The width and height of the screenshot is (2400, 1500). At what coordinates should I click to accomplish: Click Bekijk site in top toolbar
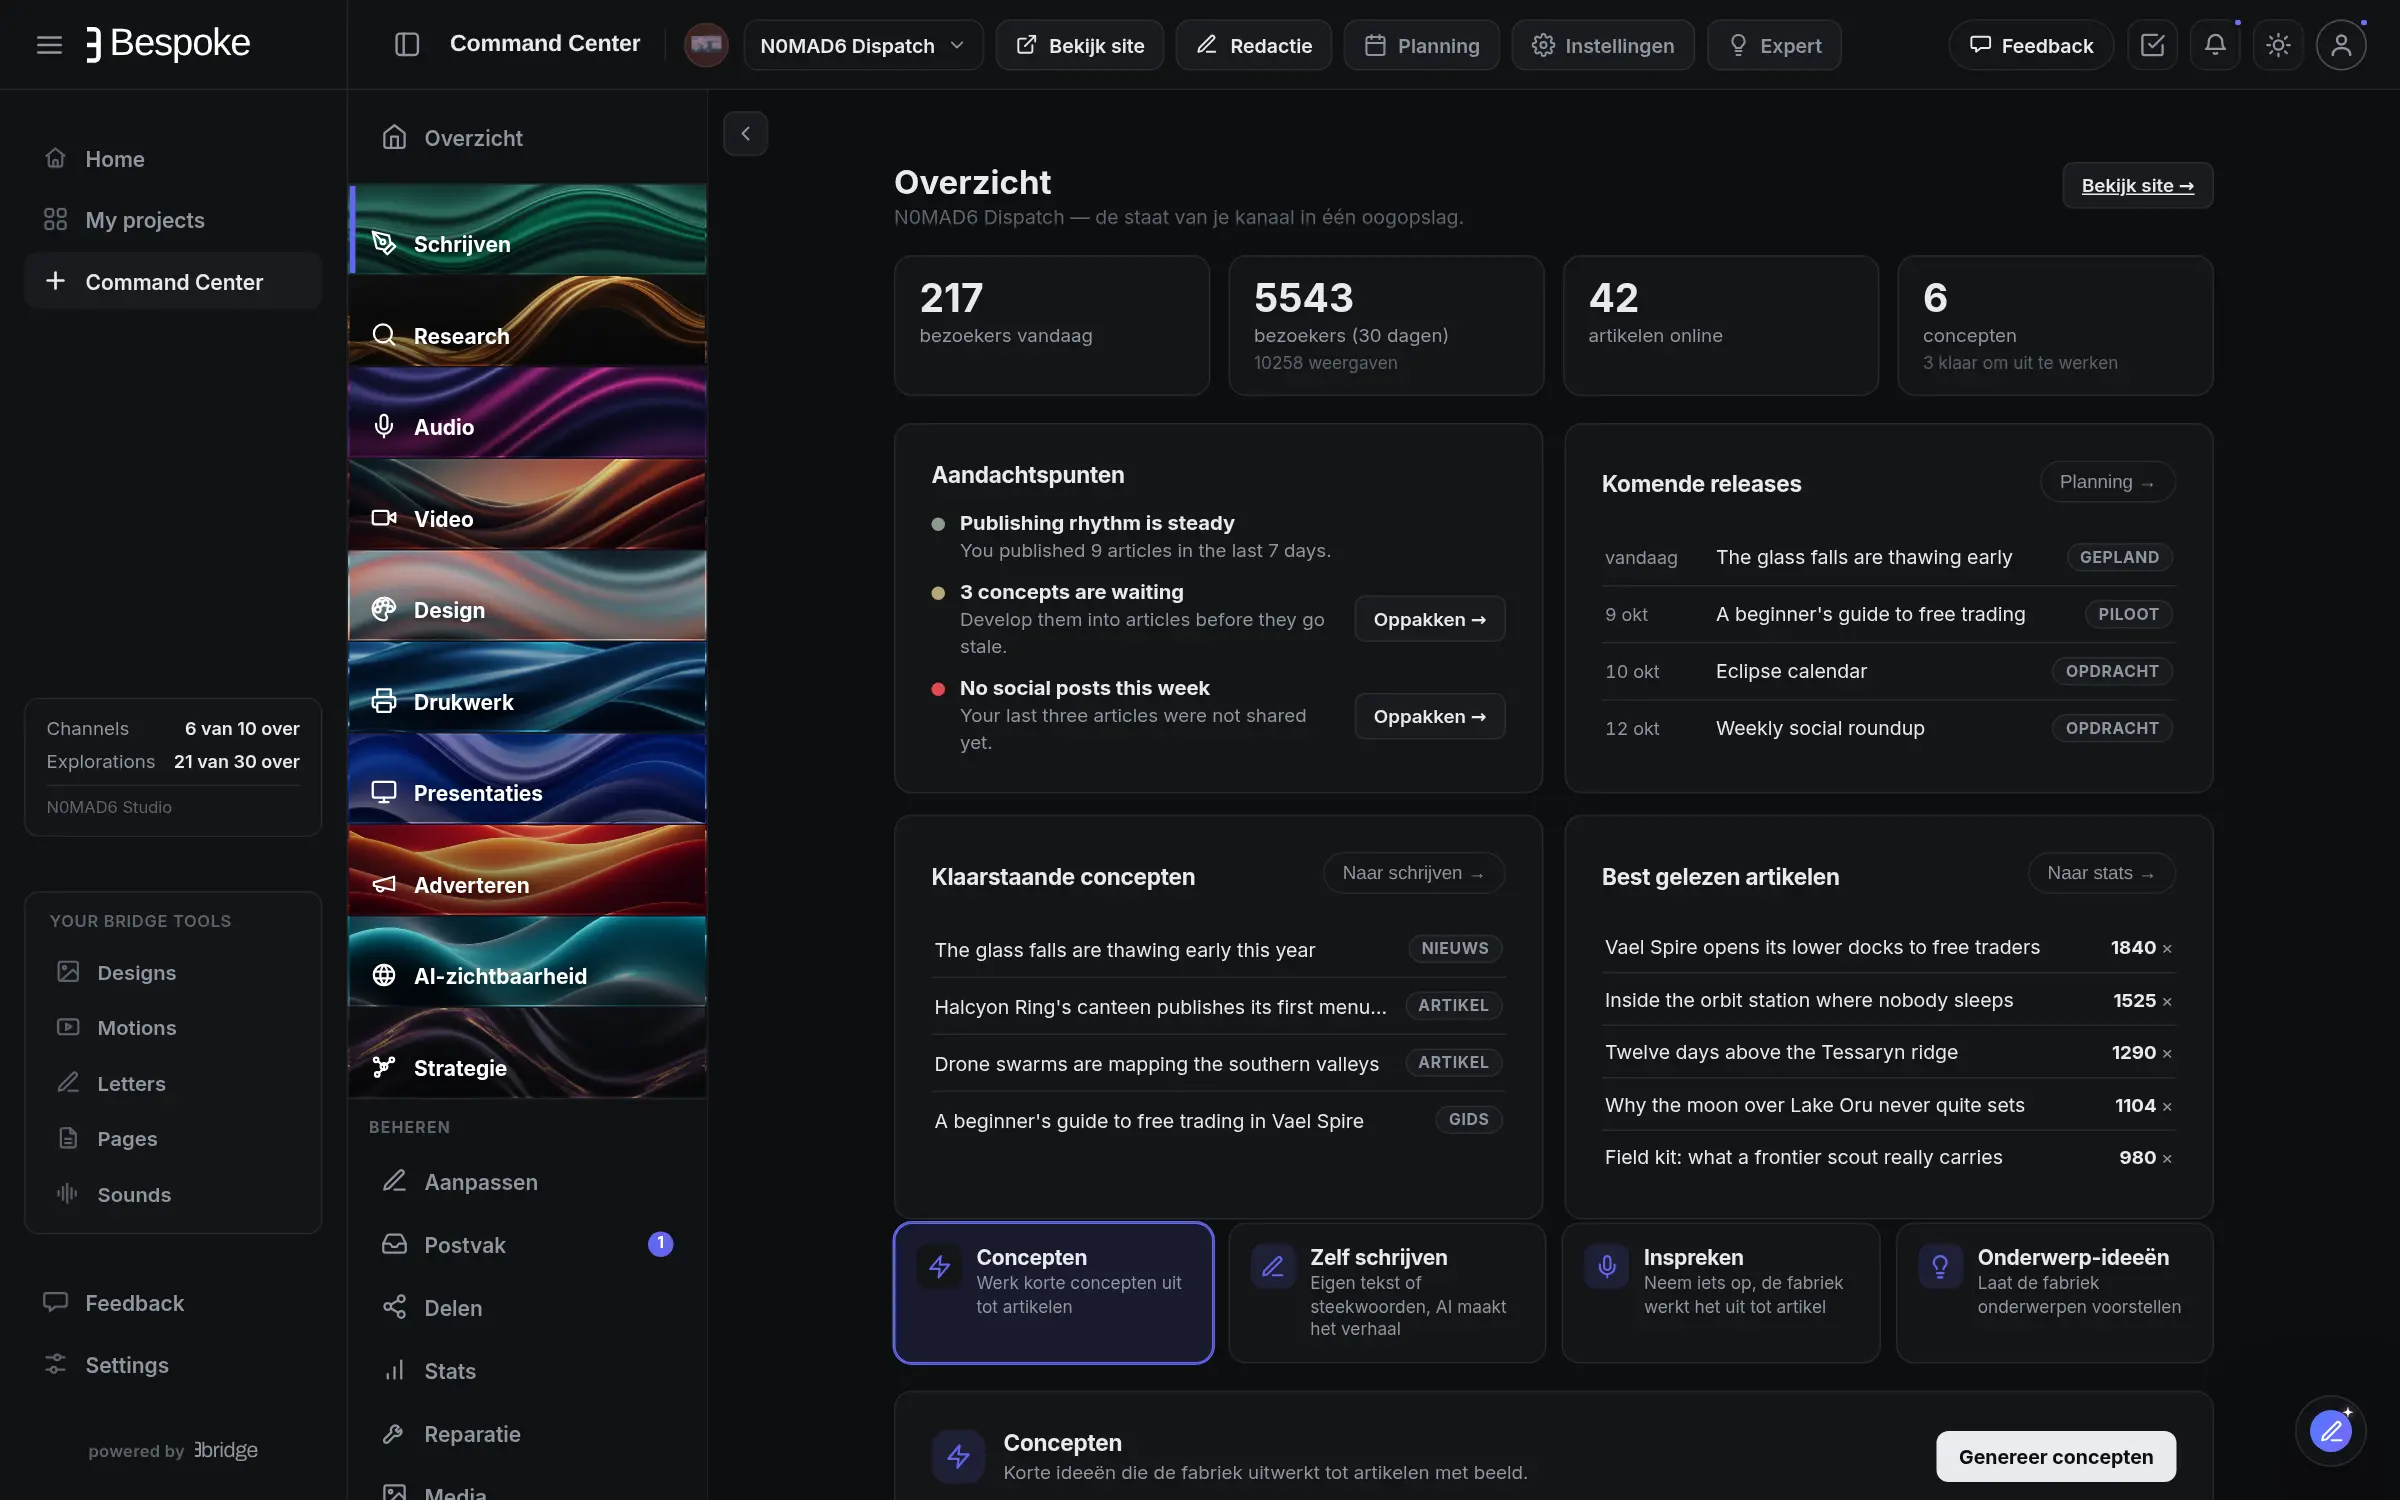click(1079, 45)
